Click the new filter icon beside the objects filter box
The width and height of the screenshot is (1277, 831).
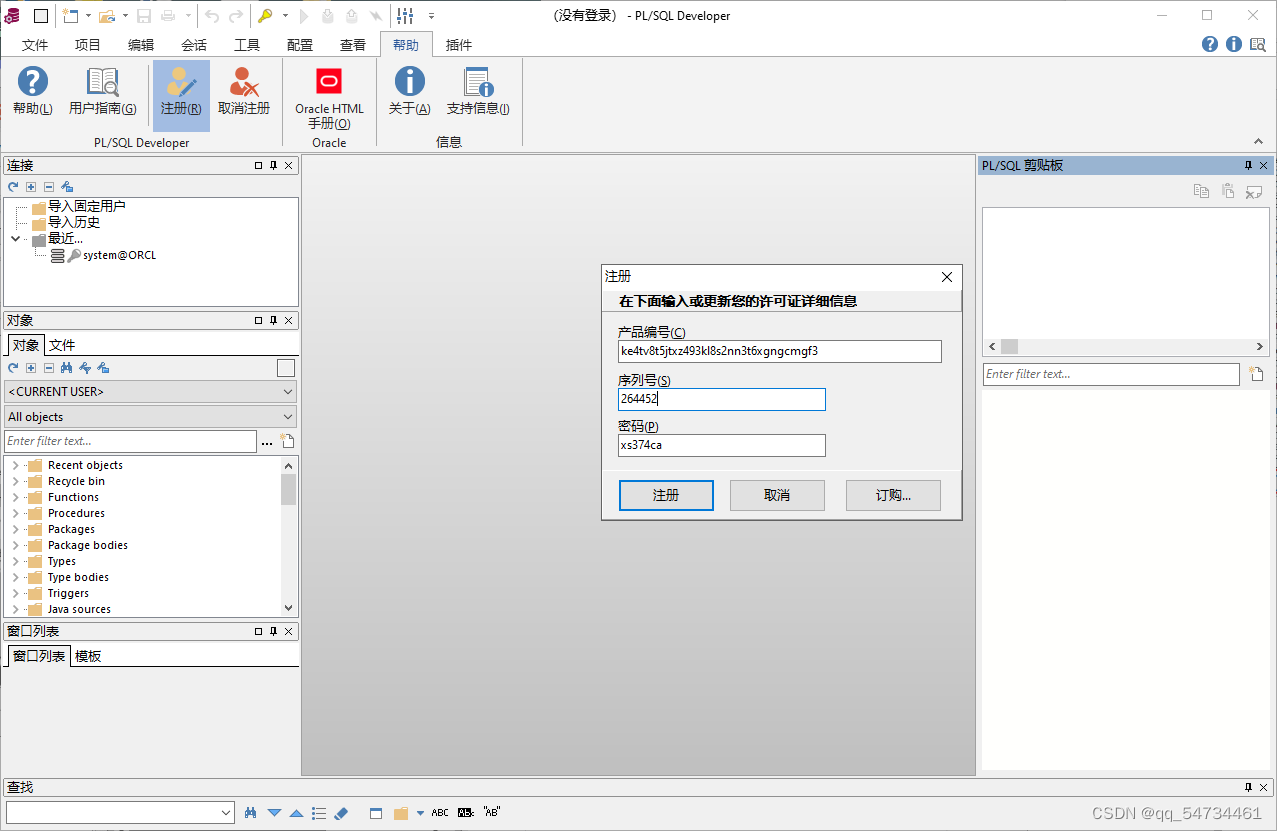(x=287, y=441)
